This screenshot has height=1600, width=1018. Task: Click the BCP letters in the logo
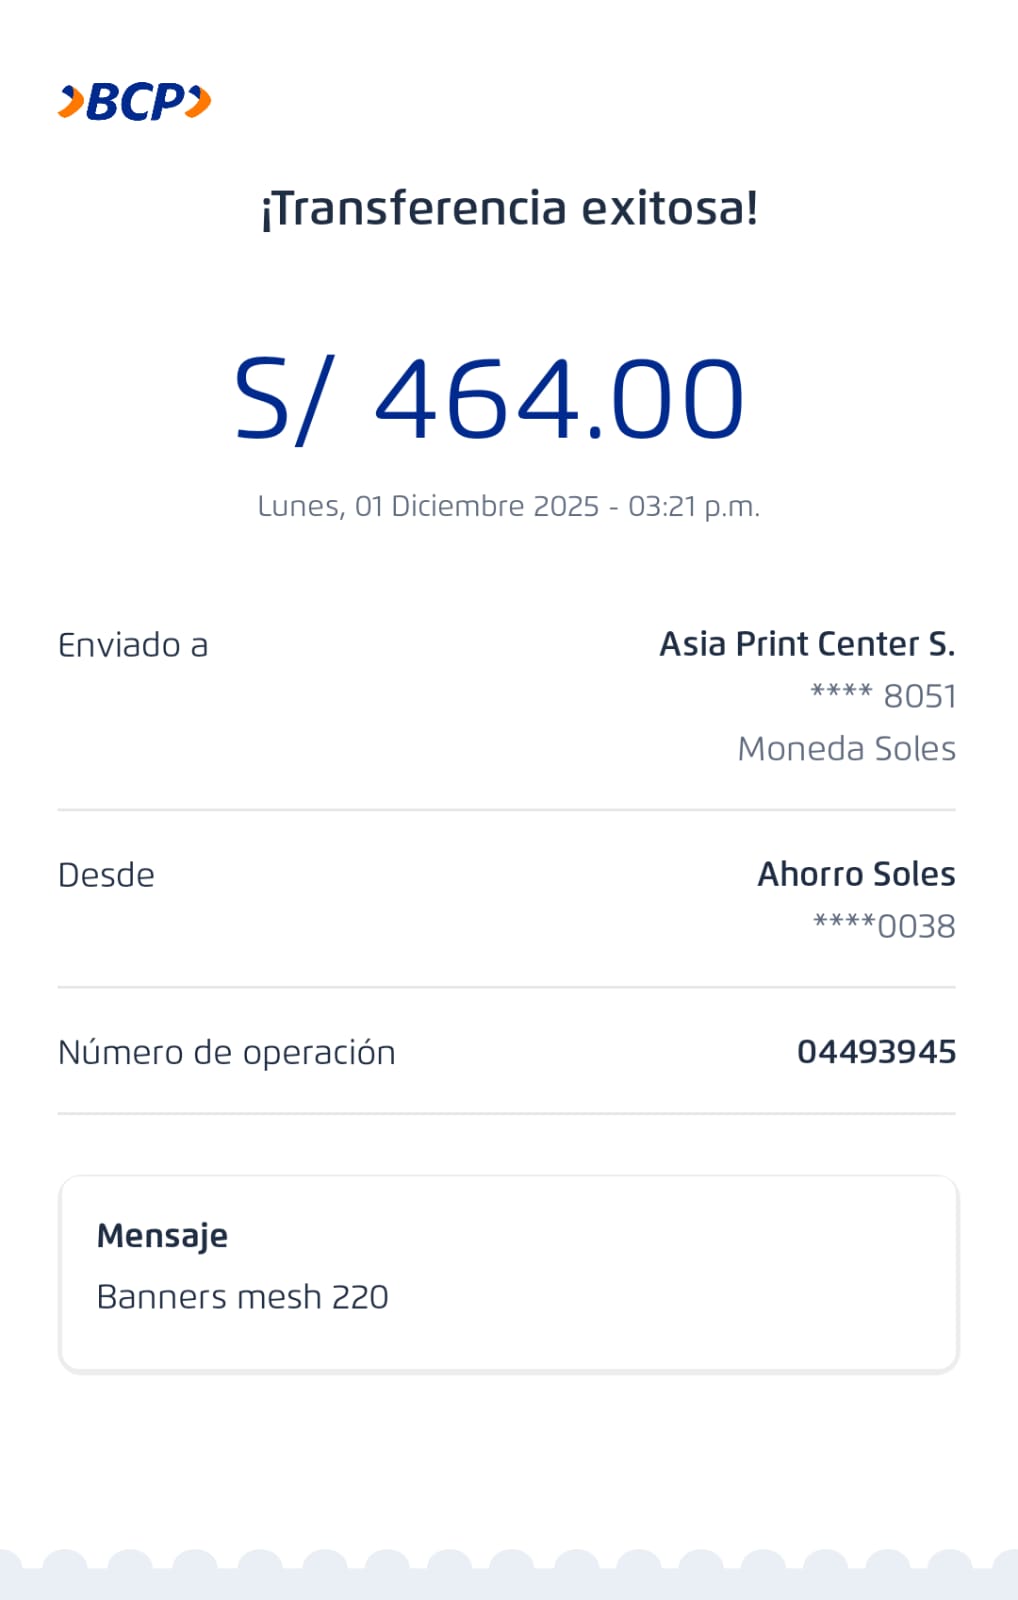(135, 102)
